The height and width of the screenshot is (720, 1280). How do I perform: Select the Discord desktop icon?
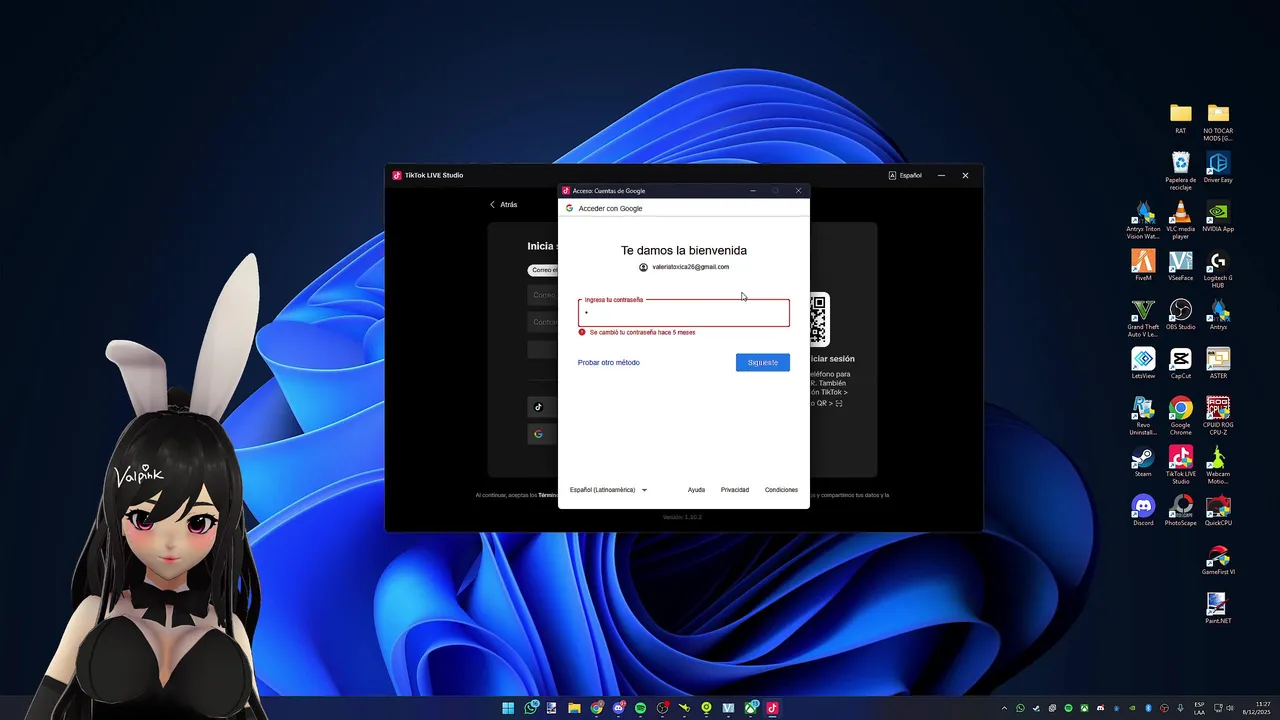(x=1143, y=510)
